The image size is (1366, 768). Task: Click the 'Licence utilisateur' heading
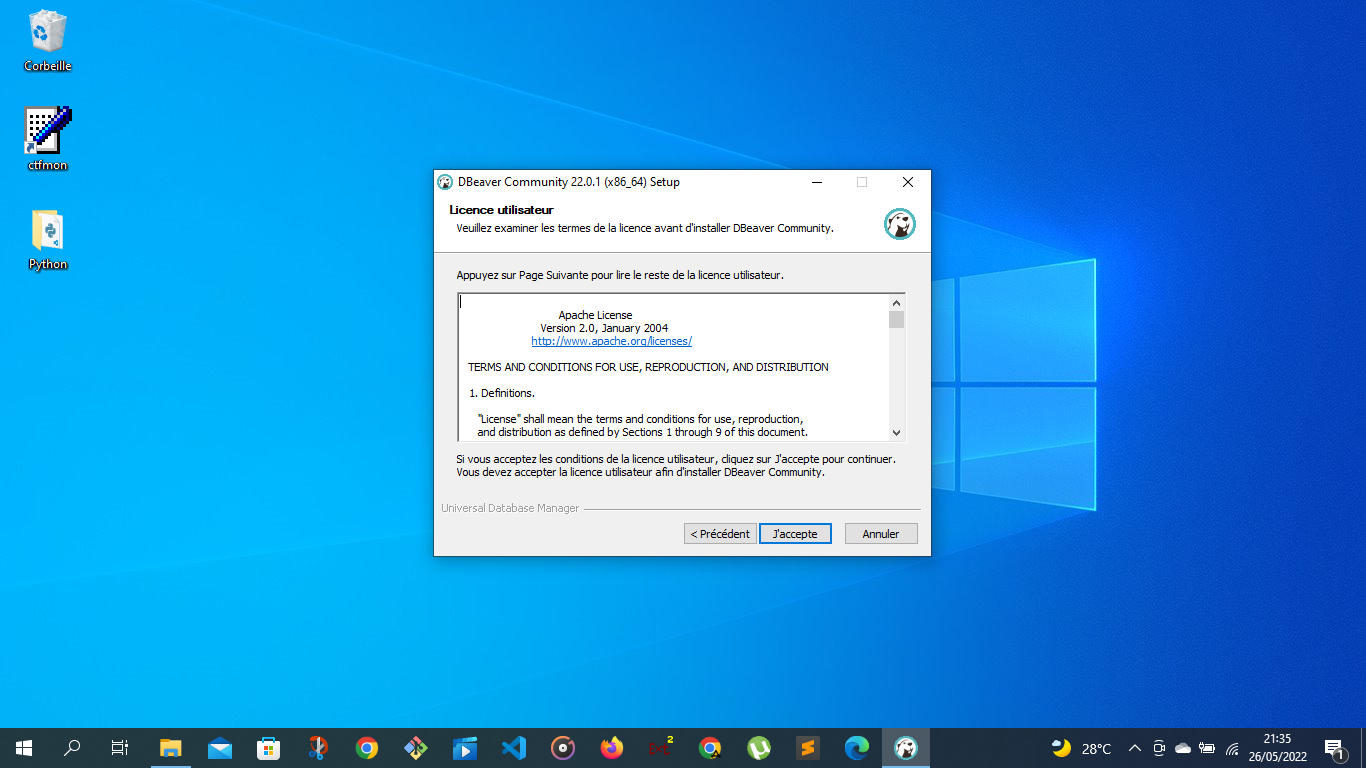pos(501,210)
